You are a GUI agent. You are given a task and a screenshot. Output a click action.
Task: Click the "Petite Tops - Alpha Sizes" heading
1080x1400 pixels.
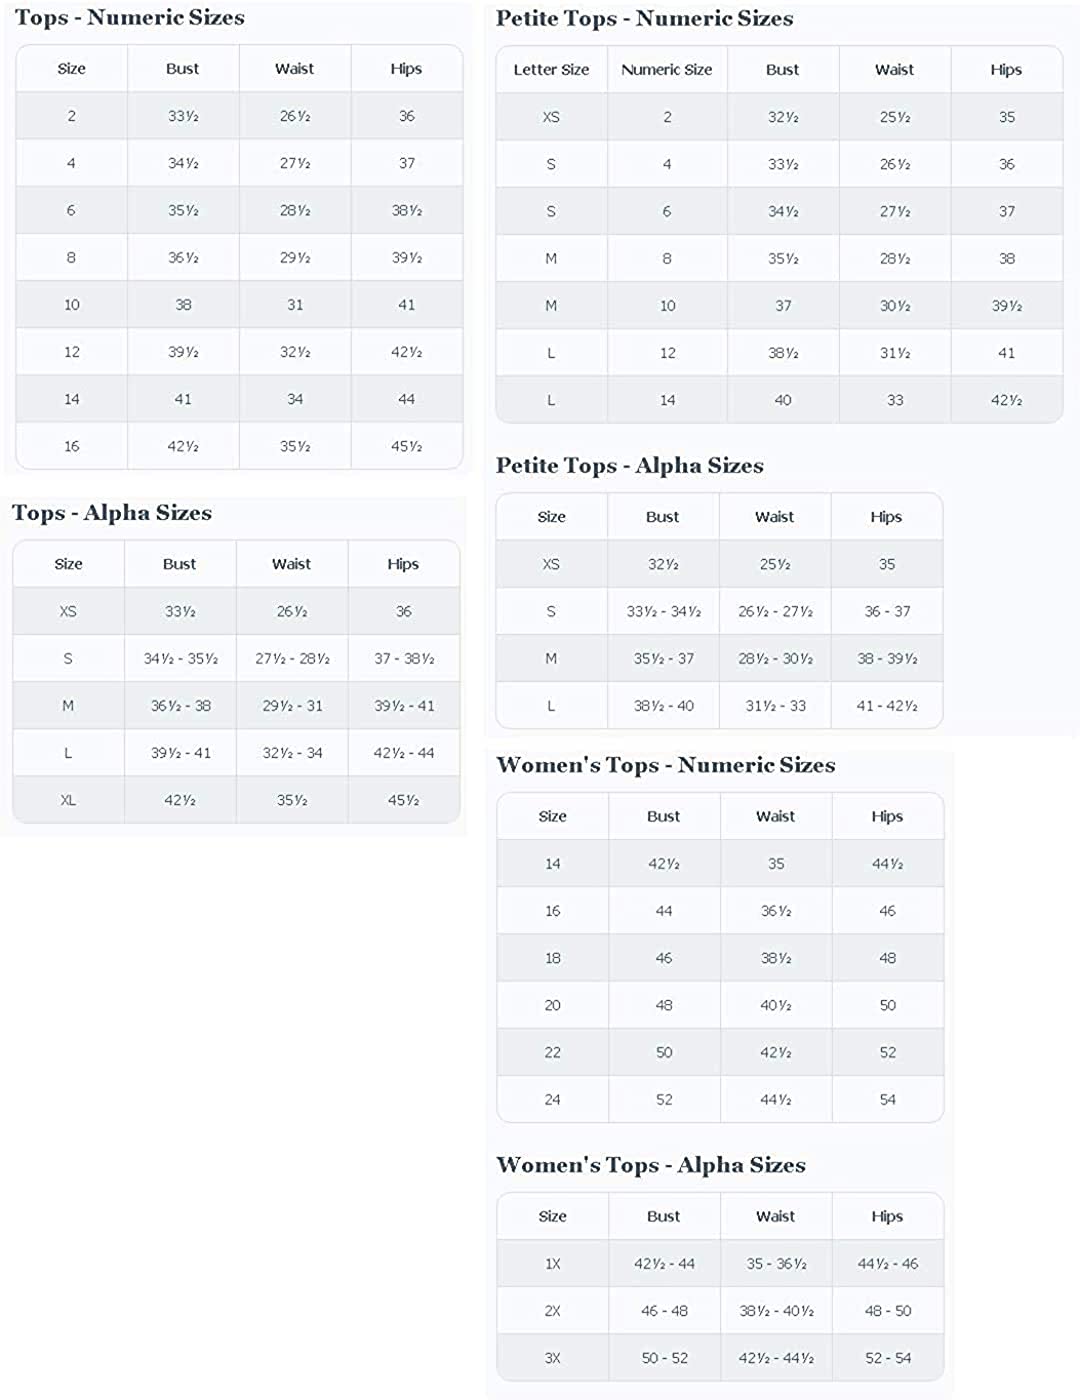click(629, 466)
